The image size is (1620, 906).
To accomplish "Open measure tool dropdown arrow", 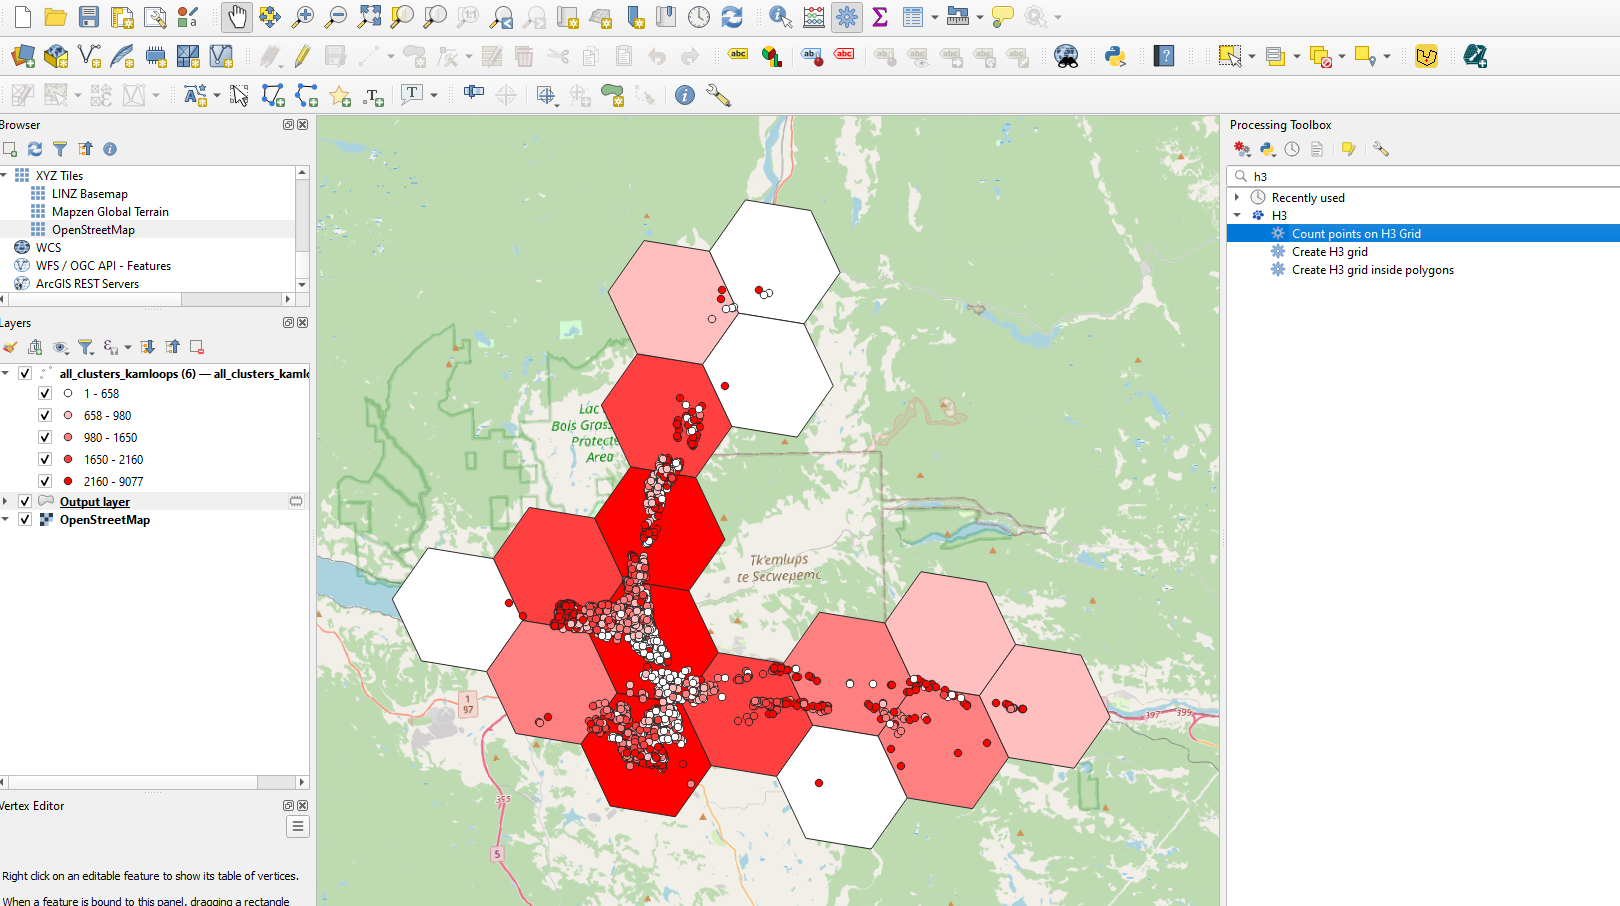I will coord(979,17).
